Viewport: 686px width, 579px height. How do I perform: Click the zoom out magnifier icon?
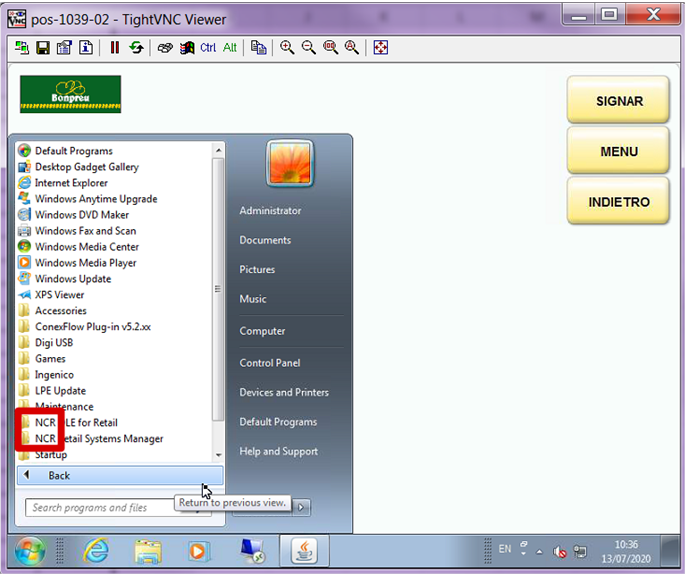[308, 48]
